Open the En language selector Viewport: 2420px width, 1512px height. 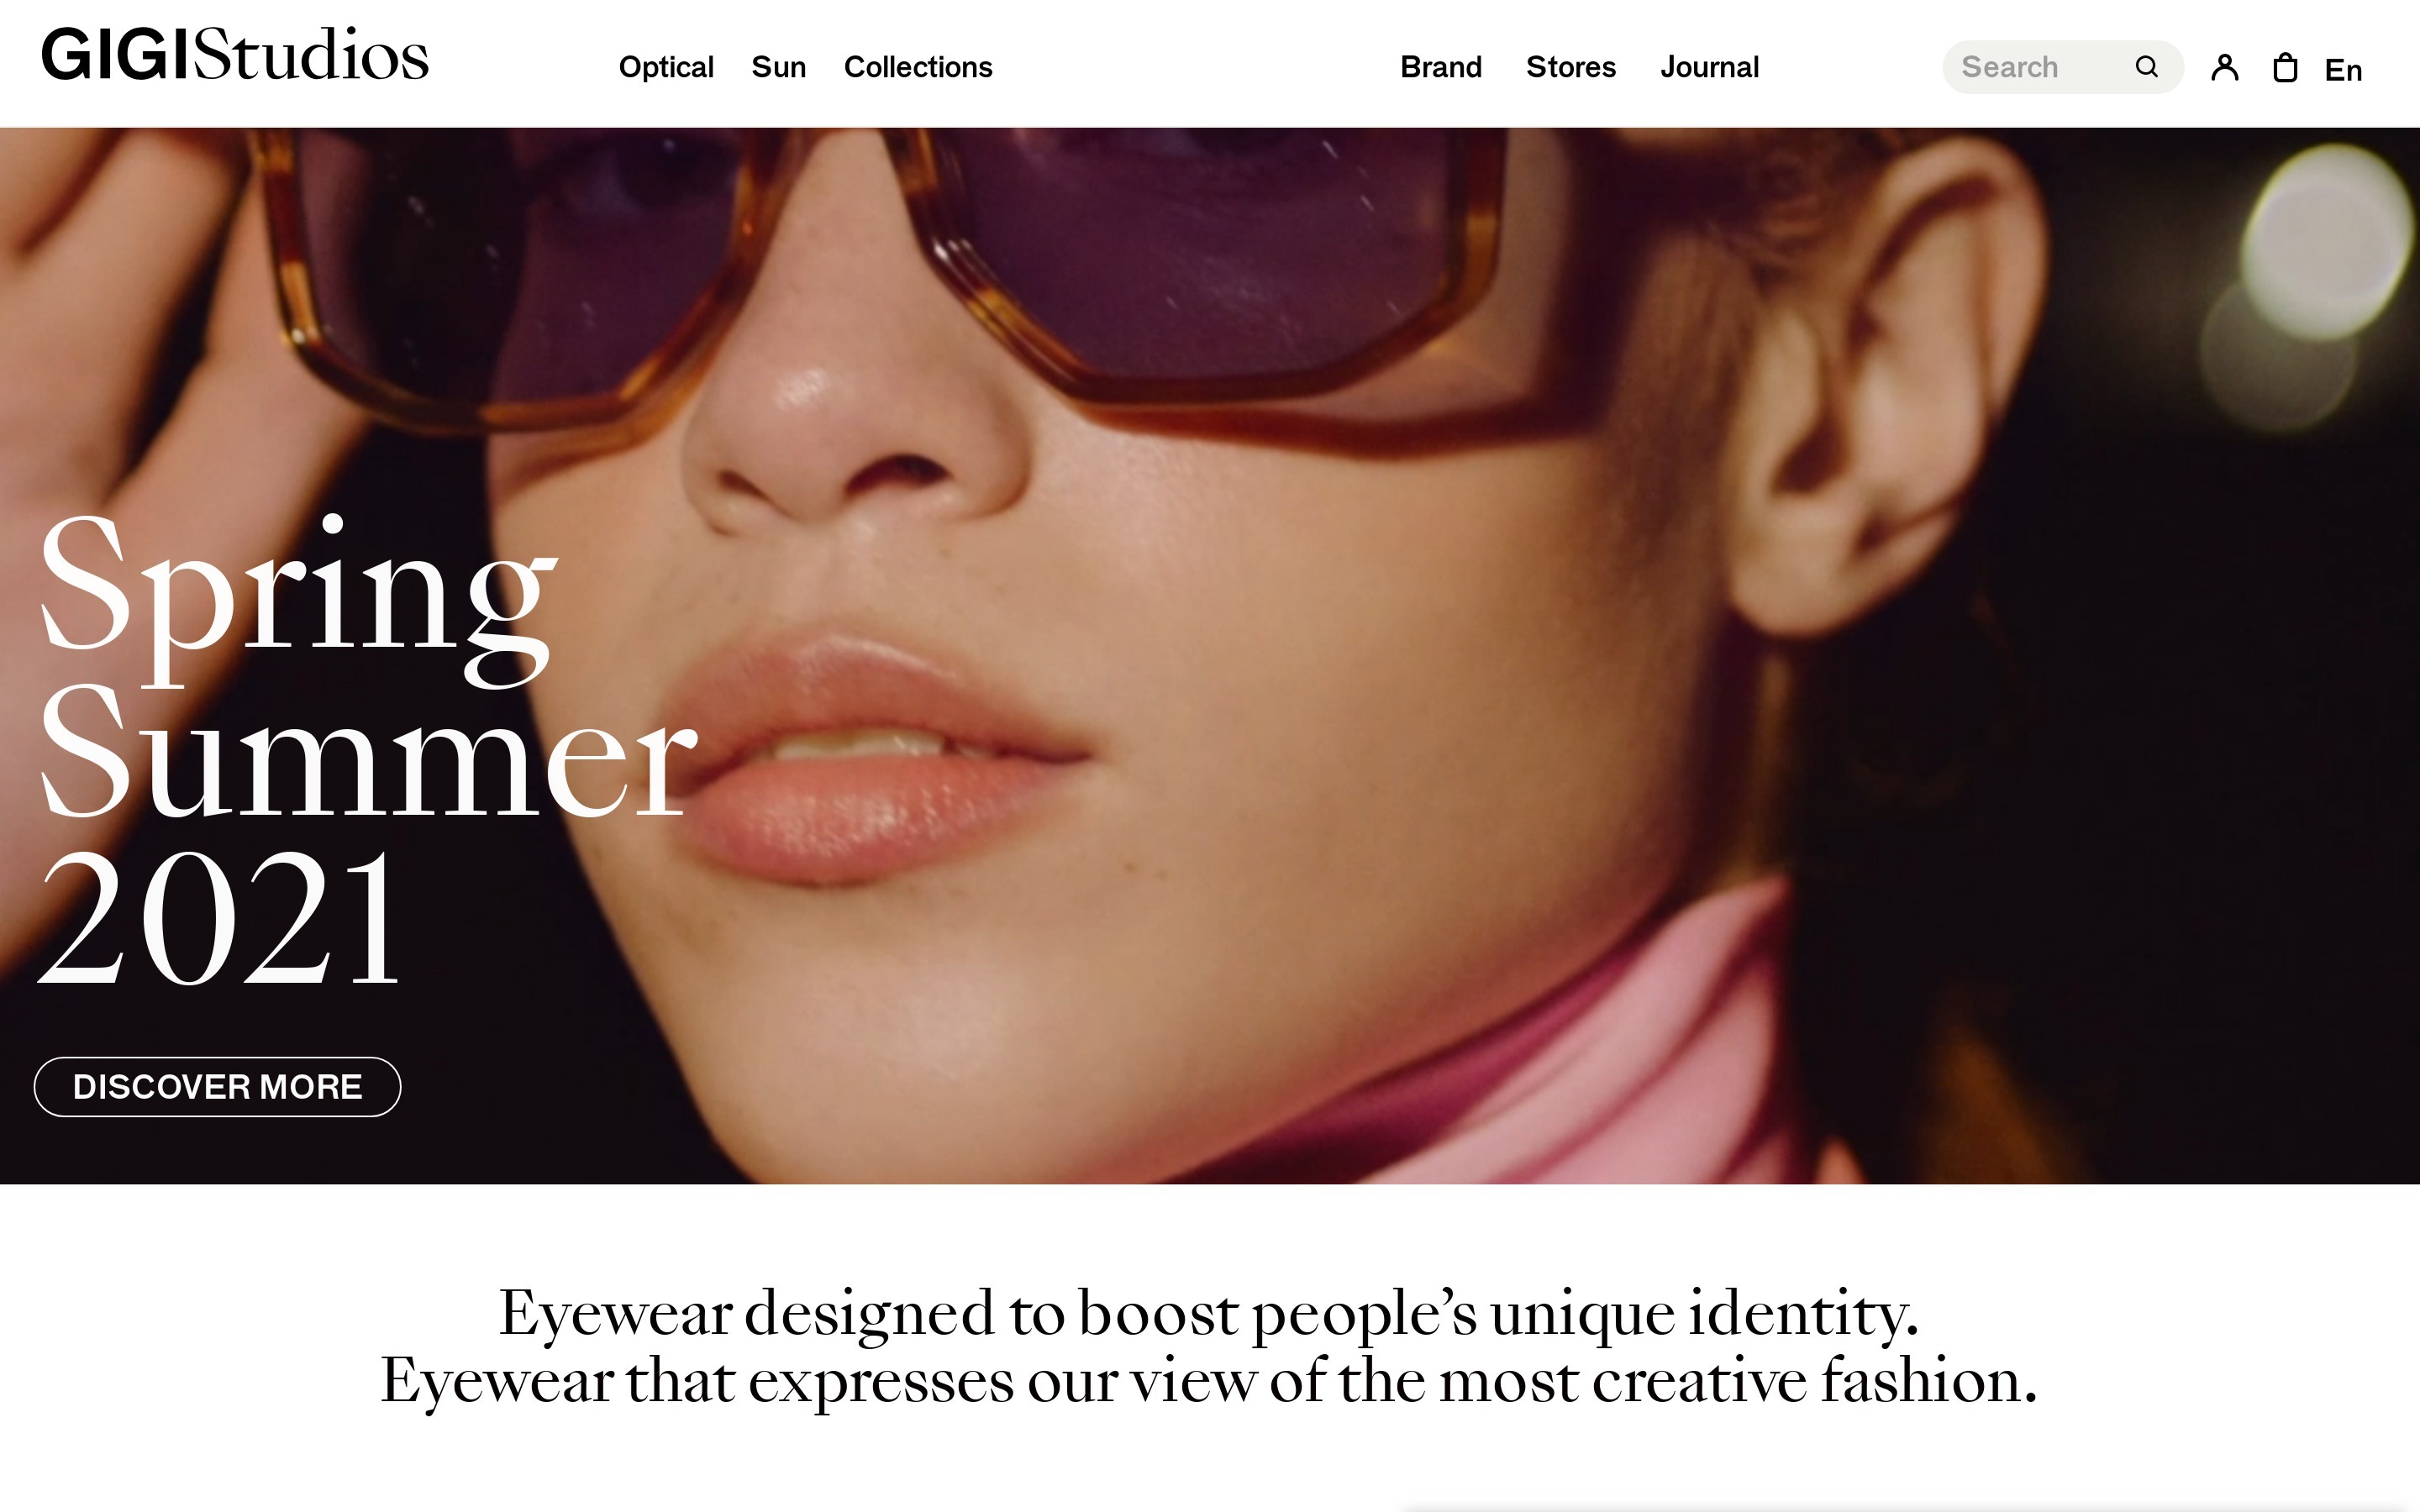(2343, 70)
